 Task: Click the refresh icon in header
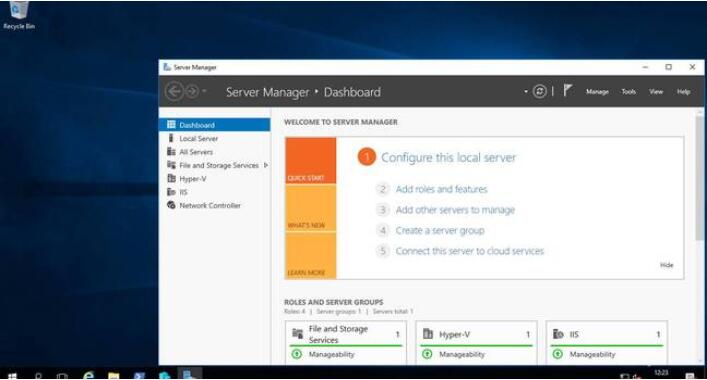coord(539,92)
